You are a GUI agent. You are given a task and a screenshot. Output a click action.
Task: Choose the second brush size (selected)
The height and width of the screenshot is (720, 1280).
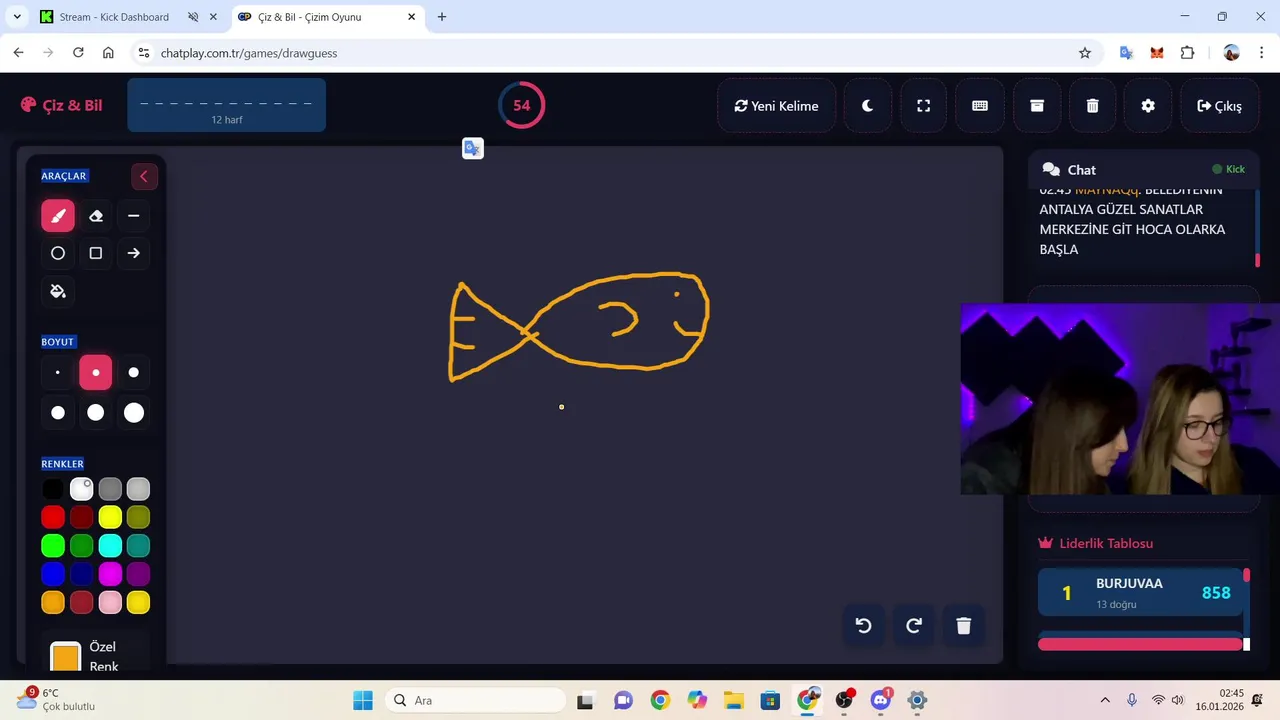[x=96, y=372]
